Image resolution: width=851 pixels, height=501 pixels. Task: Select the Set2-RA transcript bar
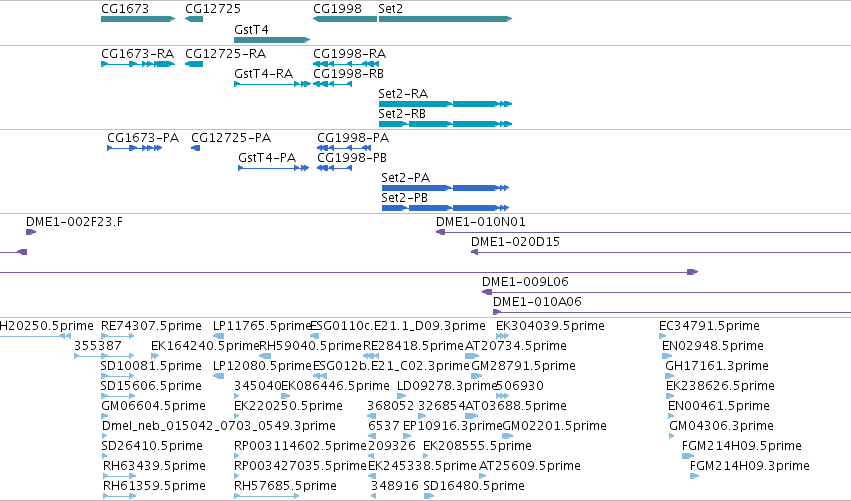click(446, 104)
